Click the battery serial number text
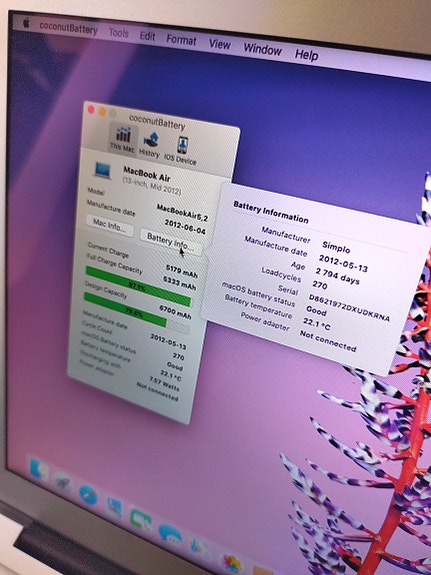Screen dimensions: 431x575 (x=349, y=308)
